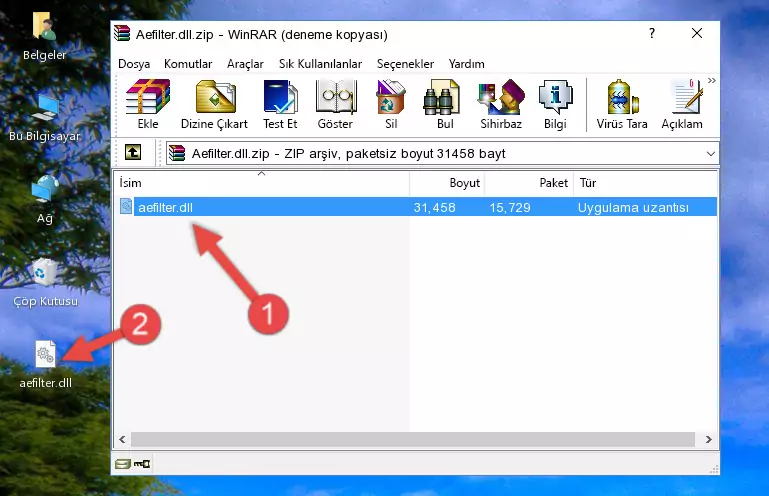
Task: Launch the Sihirbaz wizard
Action: pyautogui.click(x=501, y=104)
